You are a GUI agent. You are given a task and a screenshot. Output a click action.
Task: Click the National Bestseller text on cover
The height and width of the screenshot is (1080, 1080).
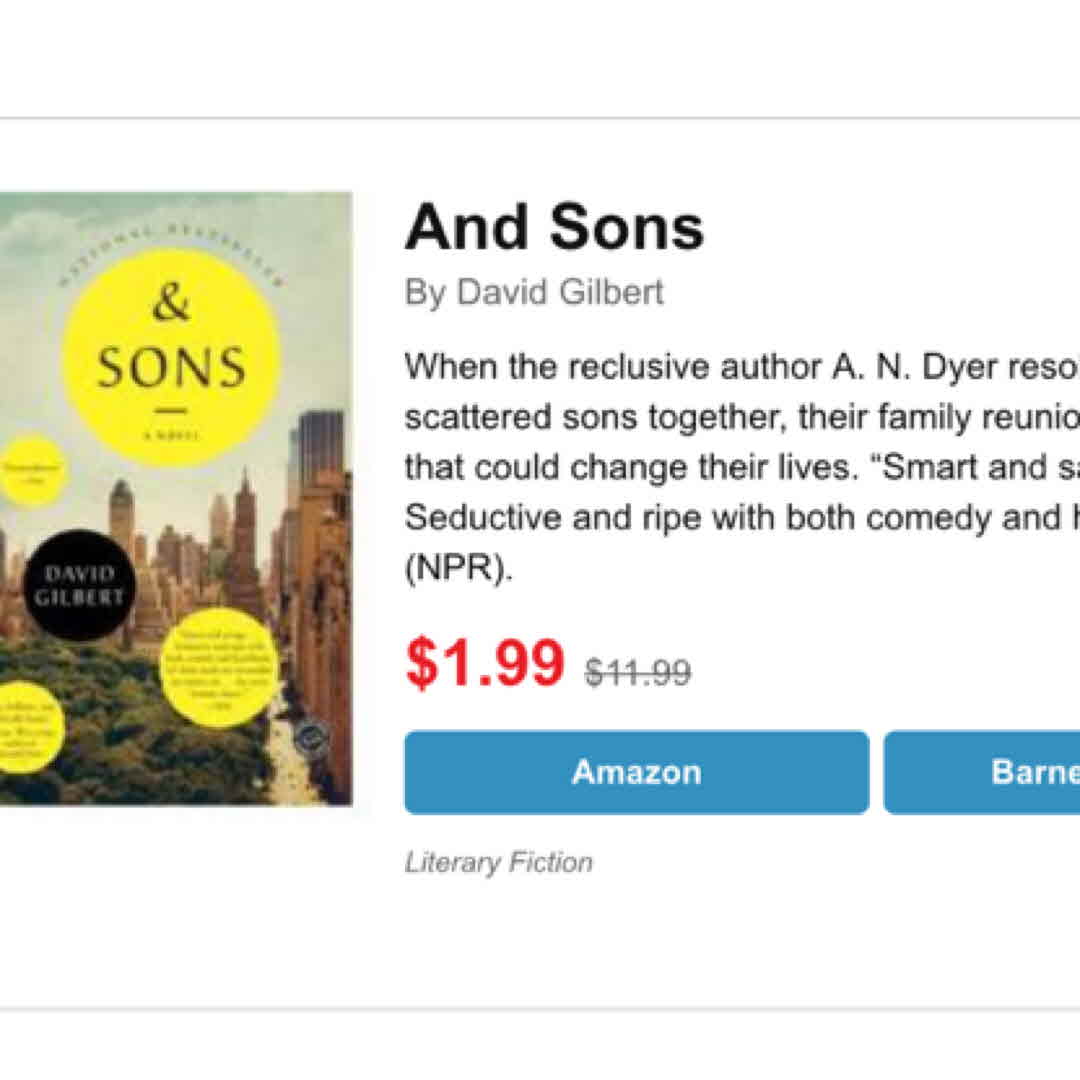point(170,250)
